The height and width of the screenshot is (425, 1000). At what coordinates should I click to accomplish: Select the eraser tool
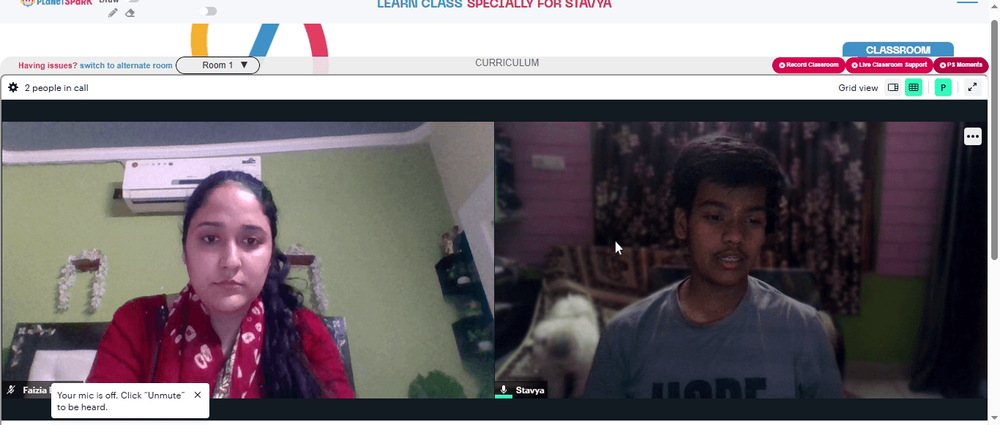coord(130,13)
